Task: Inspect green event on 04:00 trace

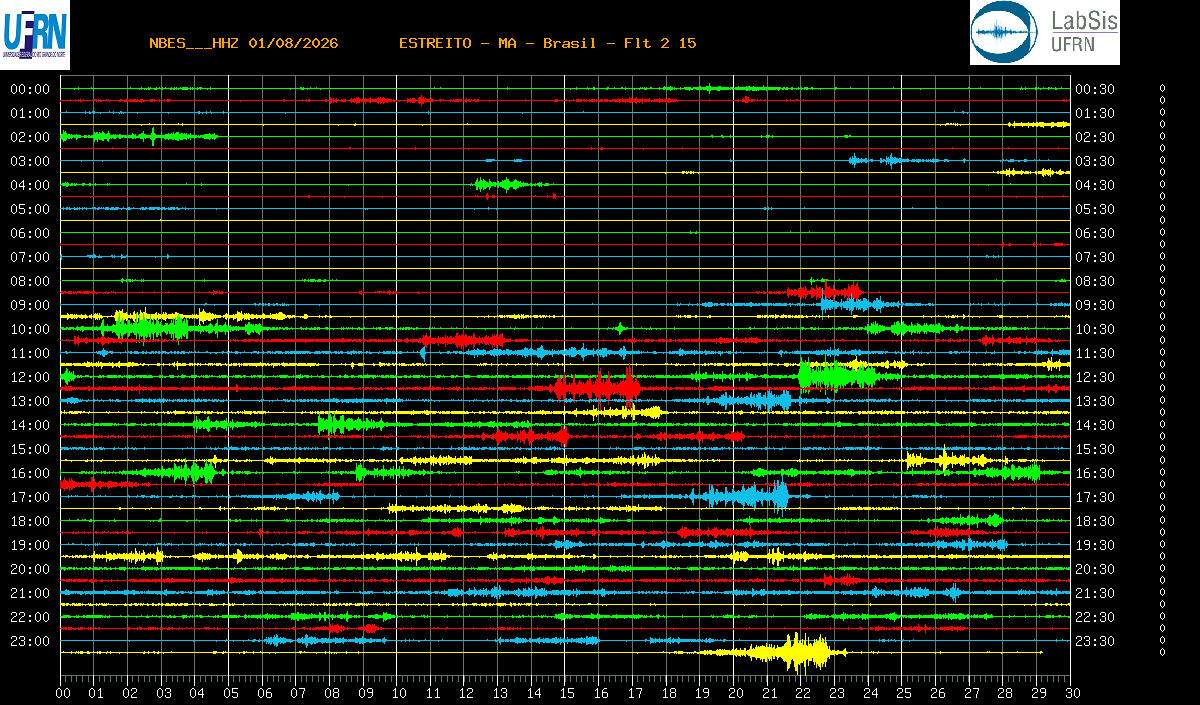Action: click(500, 184)
